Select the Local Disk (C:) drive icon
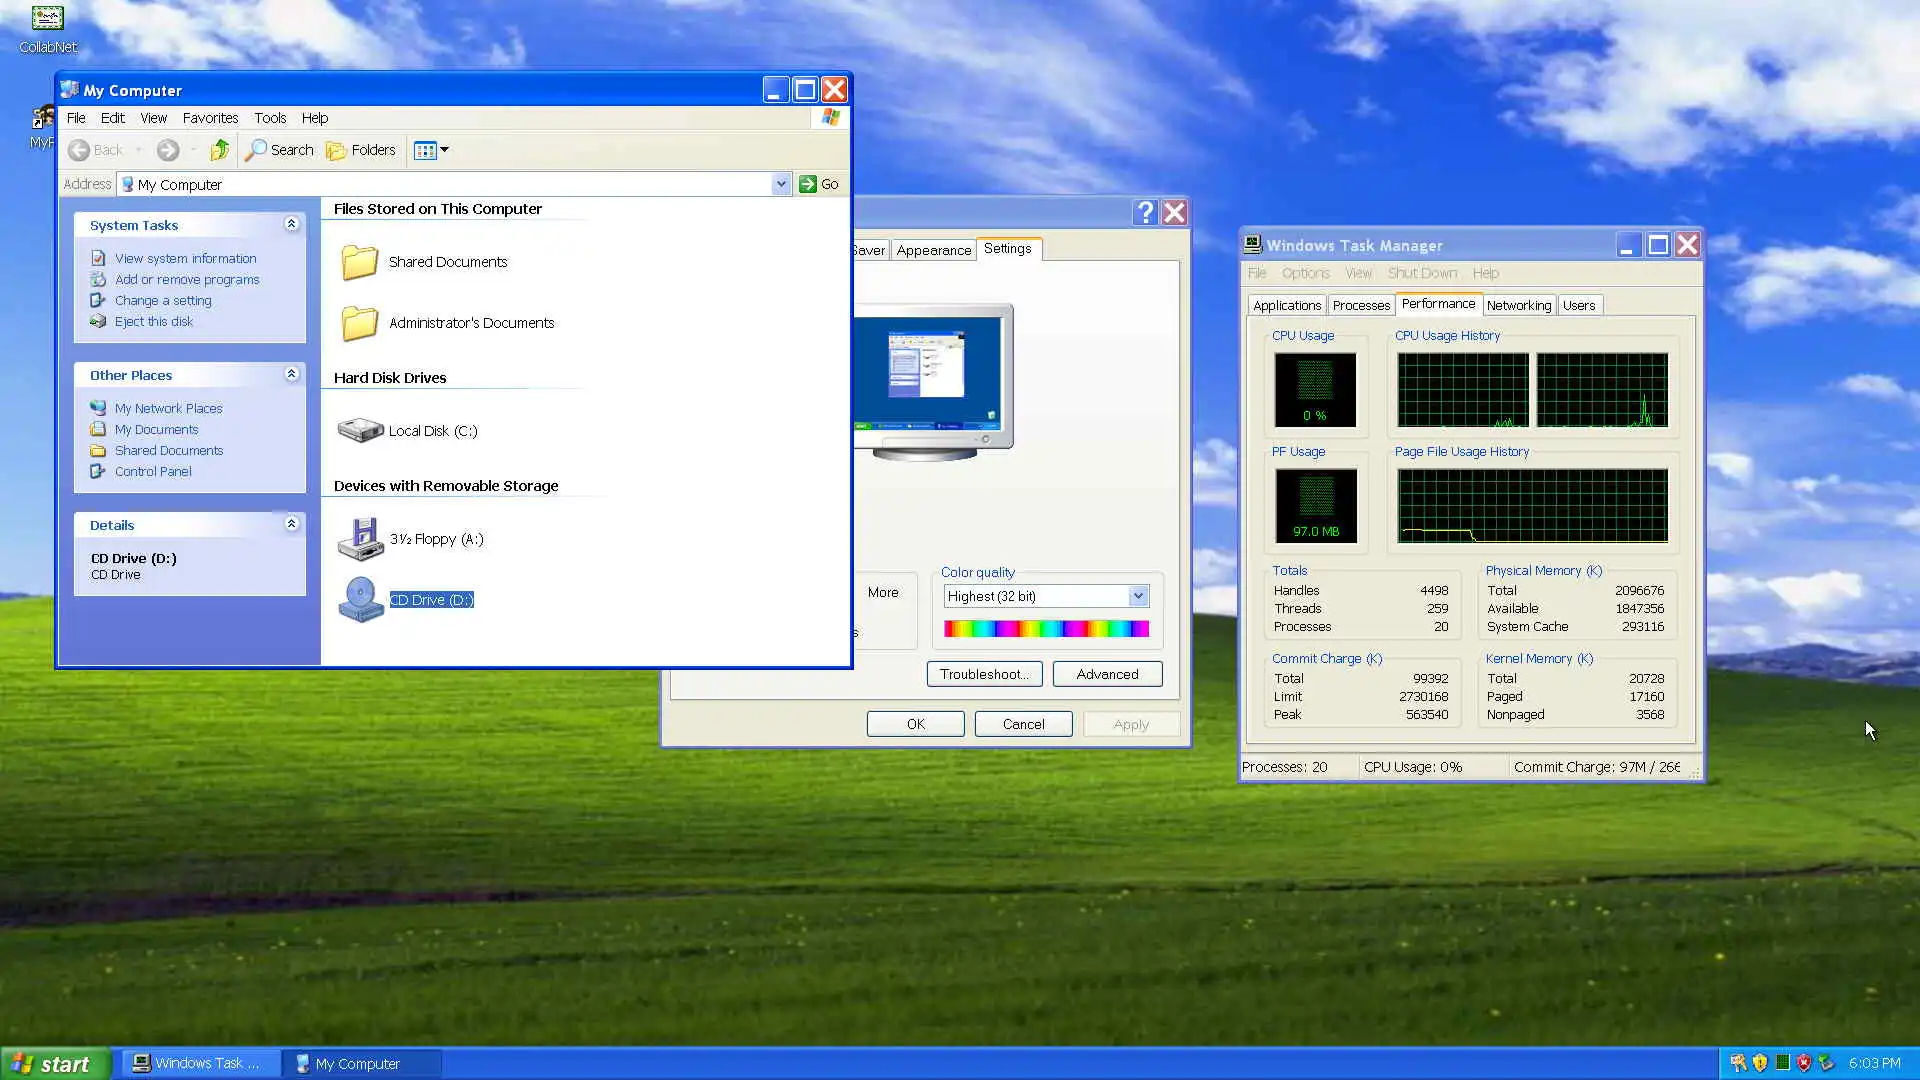Screen dimensions: 1920x1080 tap(360, 430)
